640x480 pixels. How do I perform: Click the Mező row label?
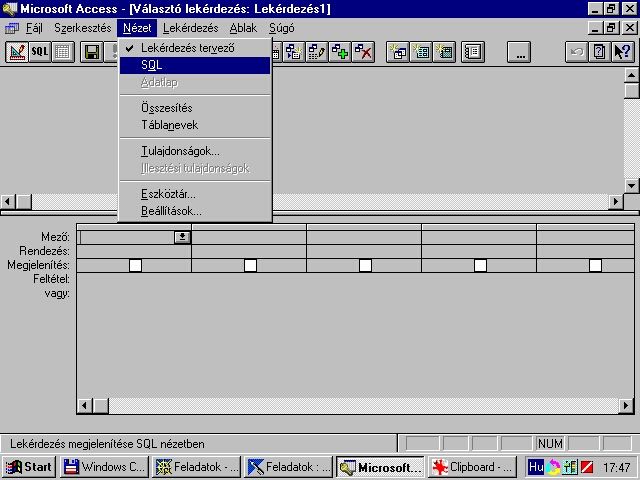click(55, 237)
